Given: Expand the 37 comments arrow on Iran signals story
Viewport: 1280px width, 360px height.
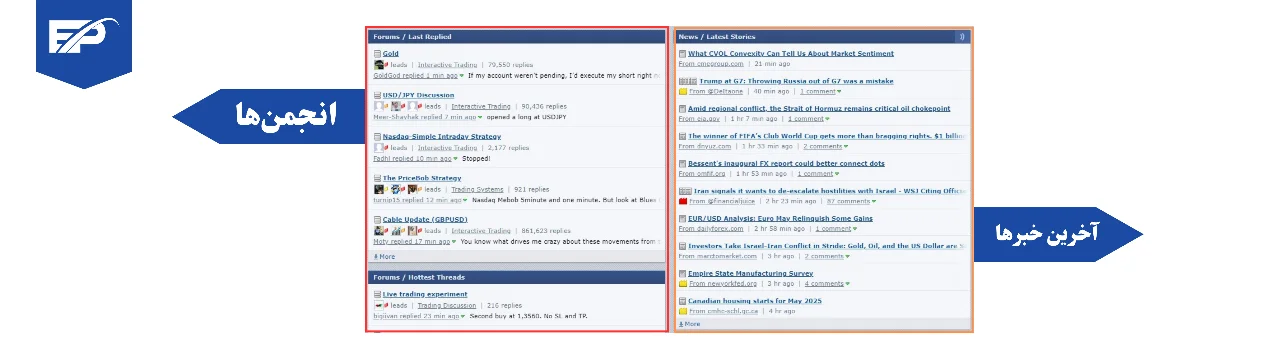Looking at the screenshot, I should 874,201.
